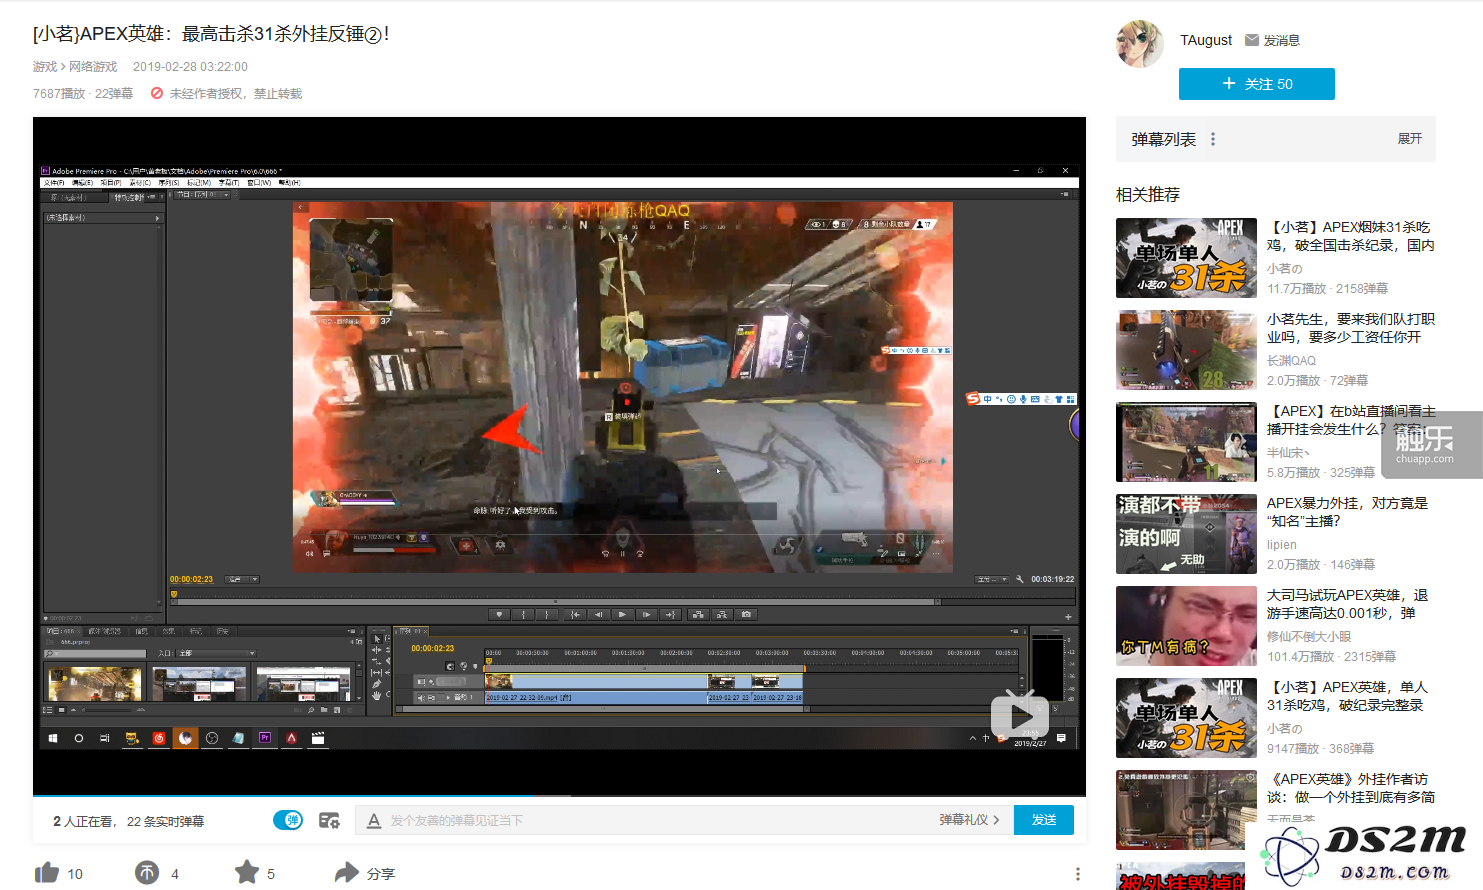
Task: Open thumbnail of APEX暴力外挂 video
Action: click(1186, 534)
